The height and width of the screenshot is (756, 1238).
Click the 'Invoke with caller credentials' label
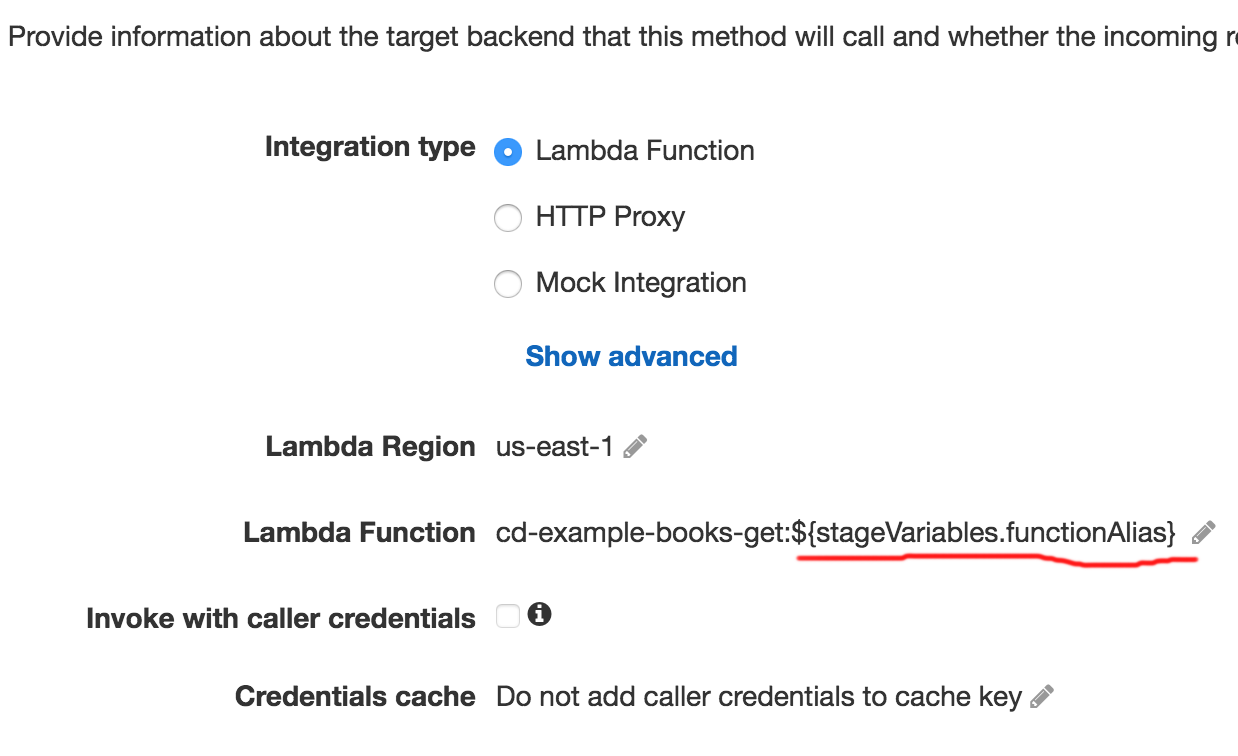[x=281, y=619]
